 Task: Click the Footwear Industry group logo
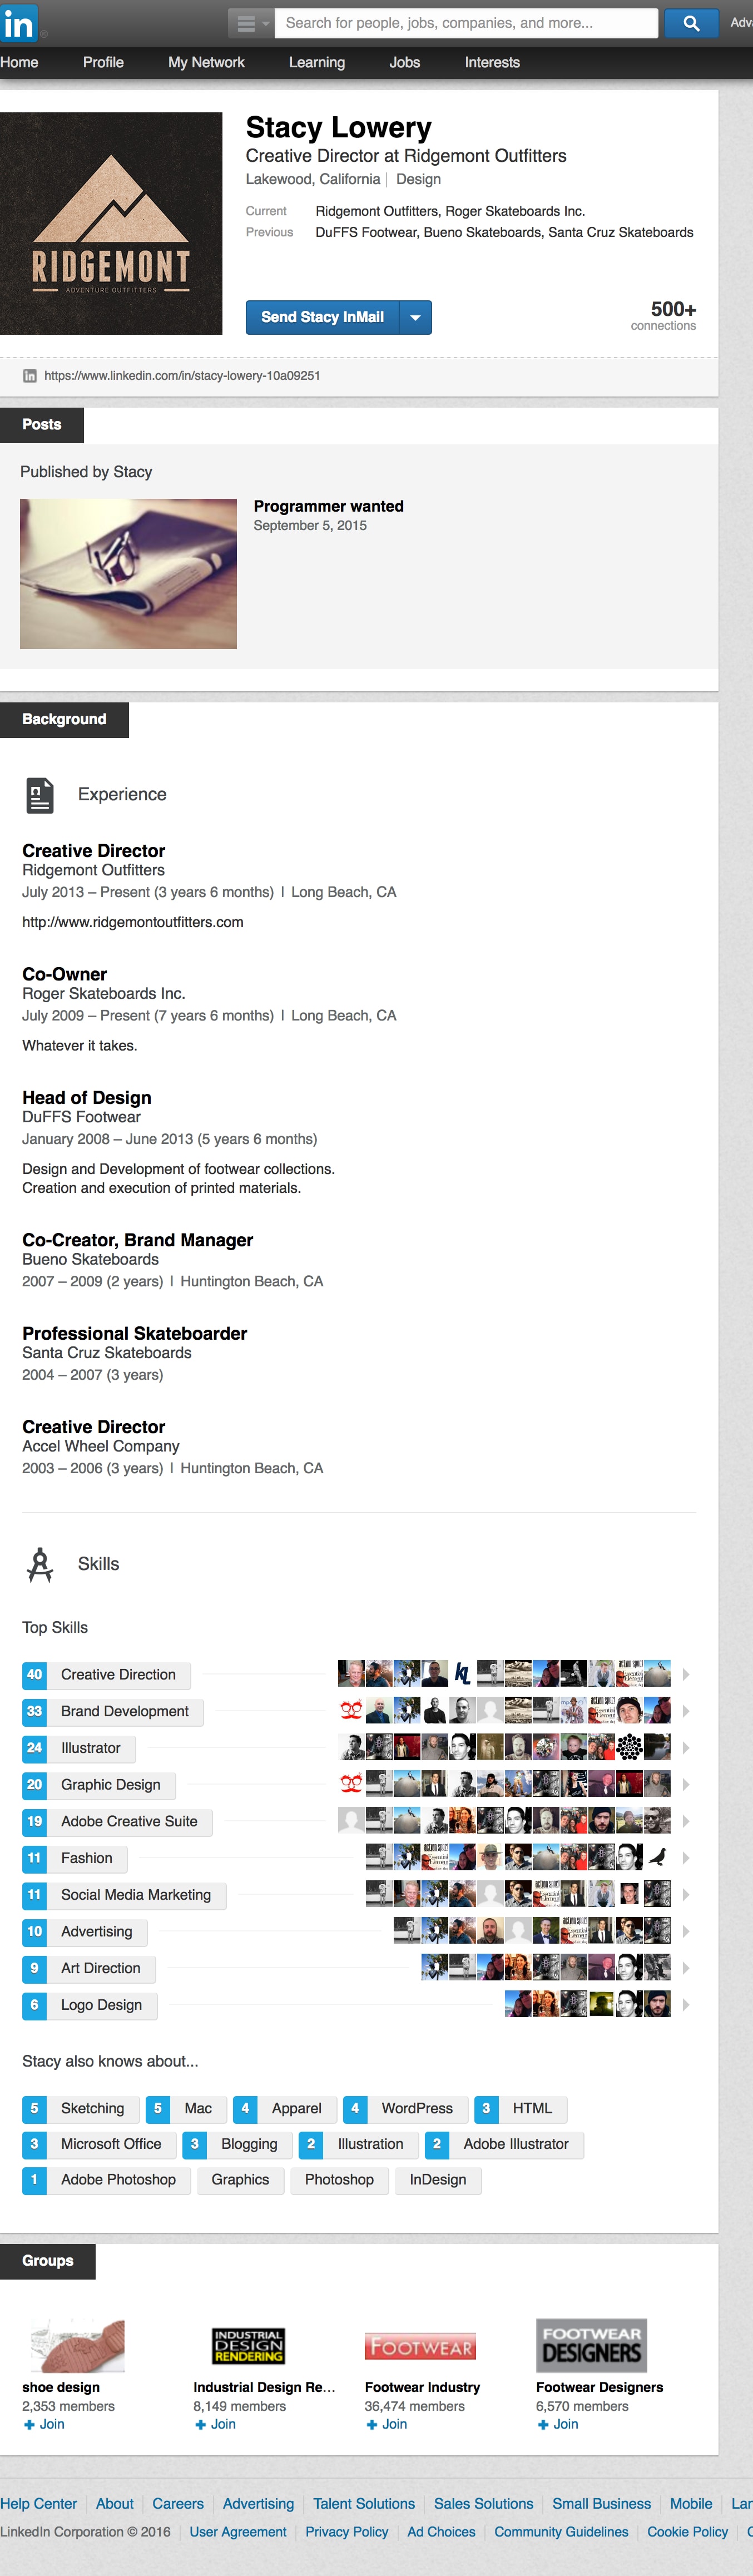pyautogui.click(x=420, y=2346)
